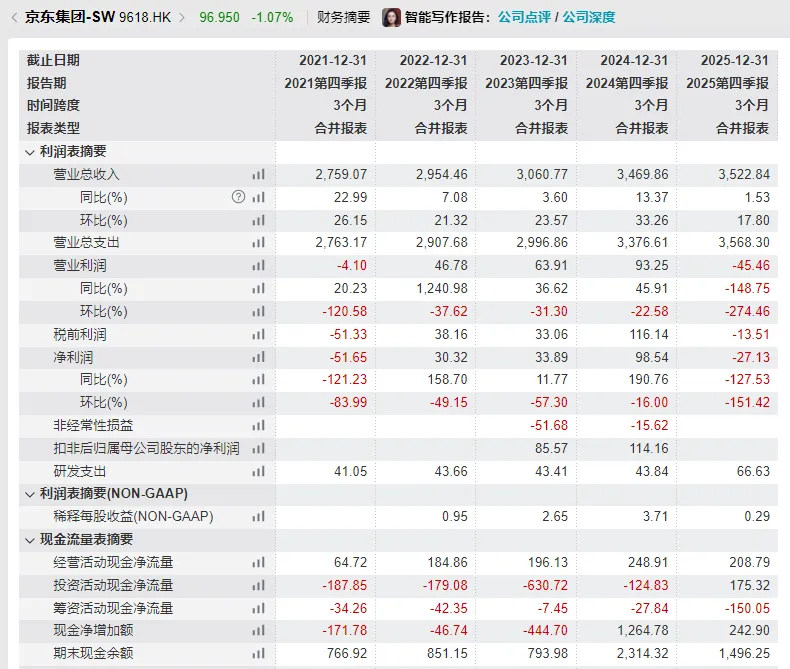Select the 2024-12-31 date column header
The height and width of the screenshot is (669, 790).
tap(634, 60)
